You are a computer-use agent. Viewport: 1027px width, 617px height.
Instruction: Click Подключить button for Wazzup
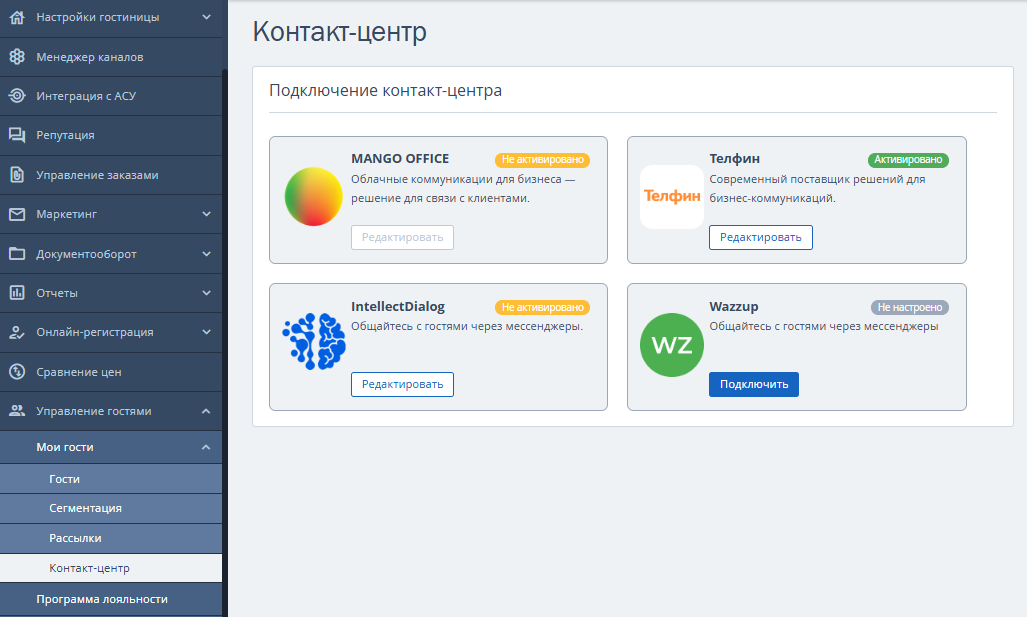click(754, 384)
